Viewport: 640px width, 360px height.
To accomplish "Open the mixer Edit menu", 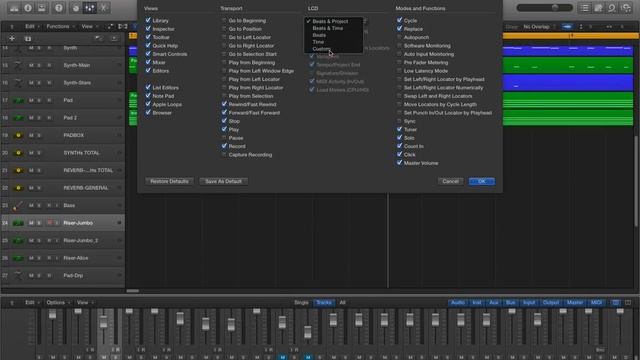I will (x=32, y=302).
